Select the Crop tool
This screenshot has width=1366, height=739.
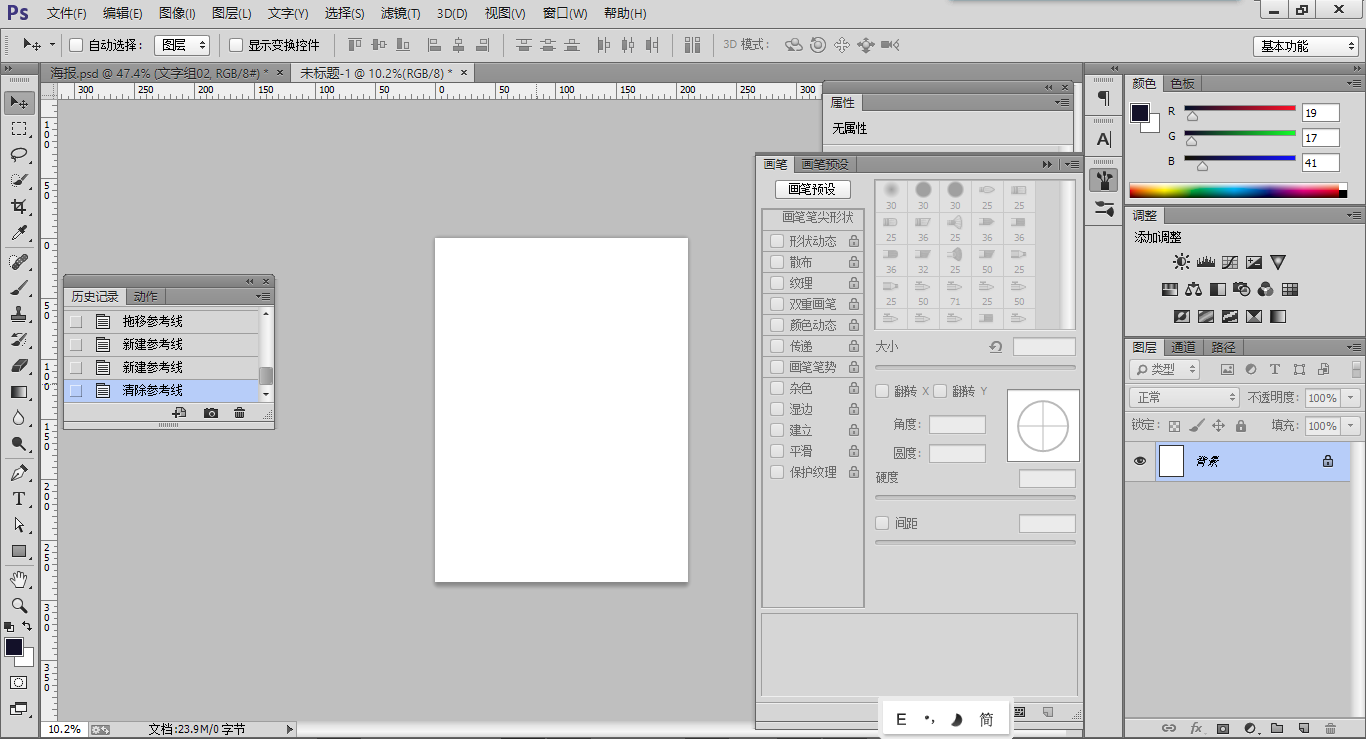tap(19, 206)
